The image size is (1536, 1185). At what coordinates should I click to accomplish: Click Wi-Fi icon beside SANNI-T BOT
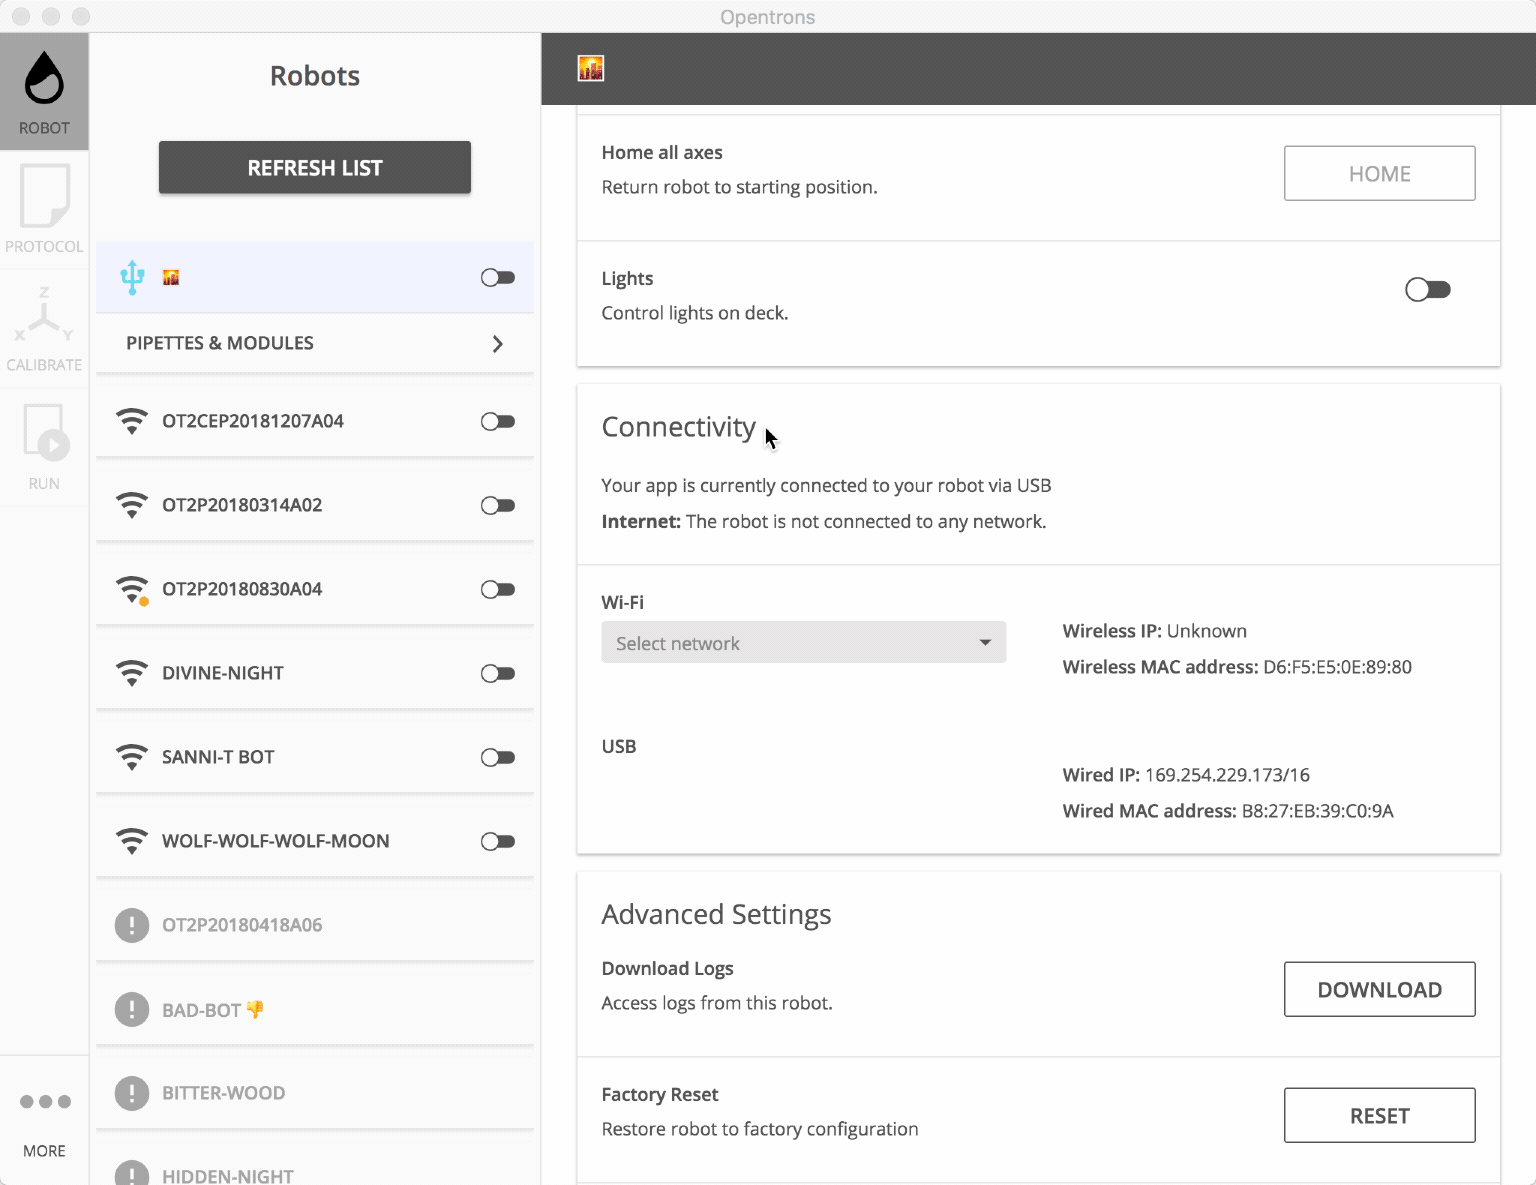coord(131,757)
